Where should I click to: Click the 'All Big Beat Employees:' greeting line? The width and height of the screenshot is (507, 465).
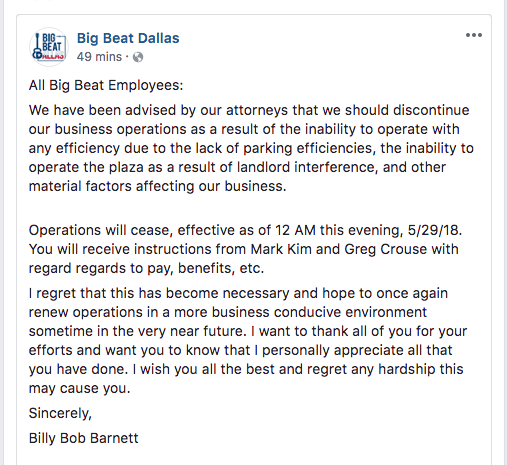[x=106, y=85]
